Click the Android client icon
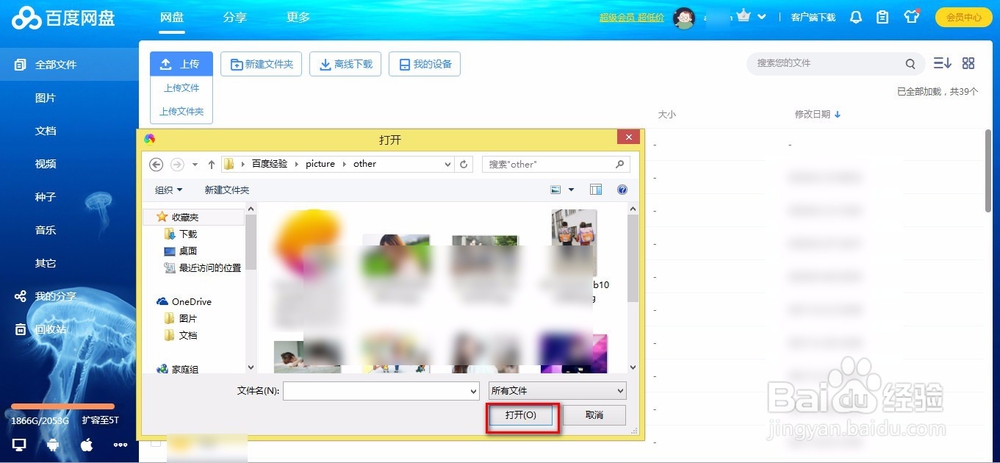 (53, 445)
